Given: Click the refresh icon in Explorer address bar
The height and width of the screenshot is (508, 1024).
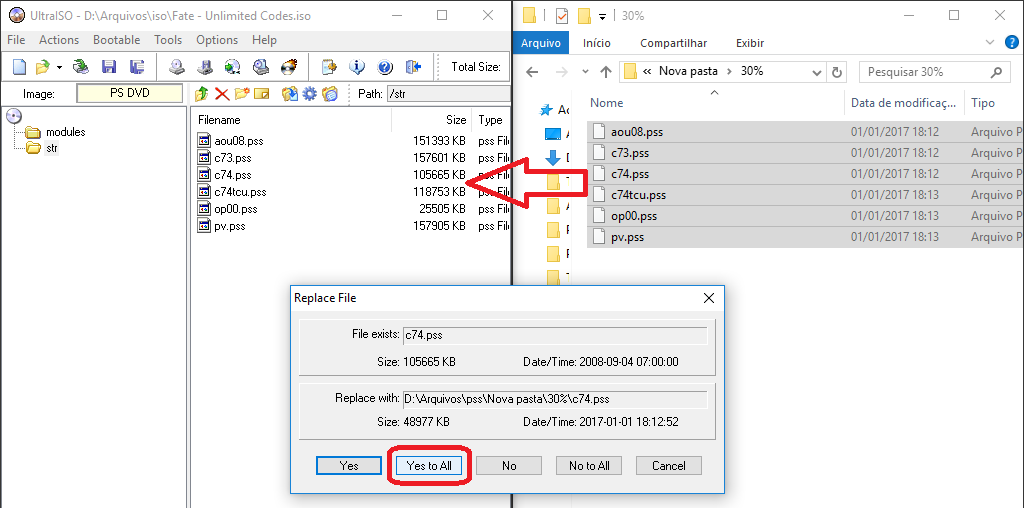Looking at the screenshot, I should point(836,72).
